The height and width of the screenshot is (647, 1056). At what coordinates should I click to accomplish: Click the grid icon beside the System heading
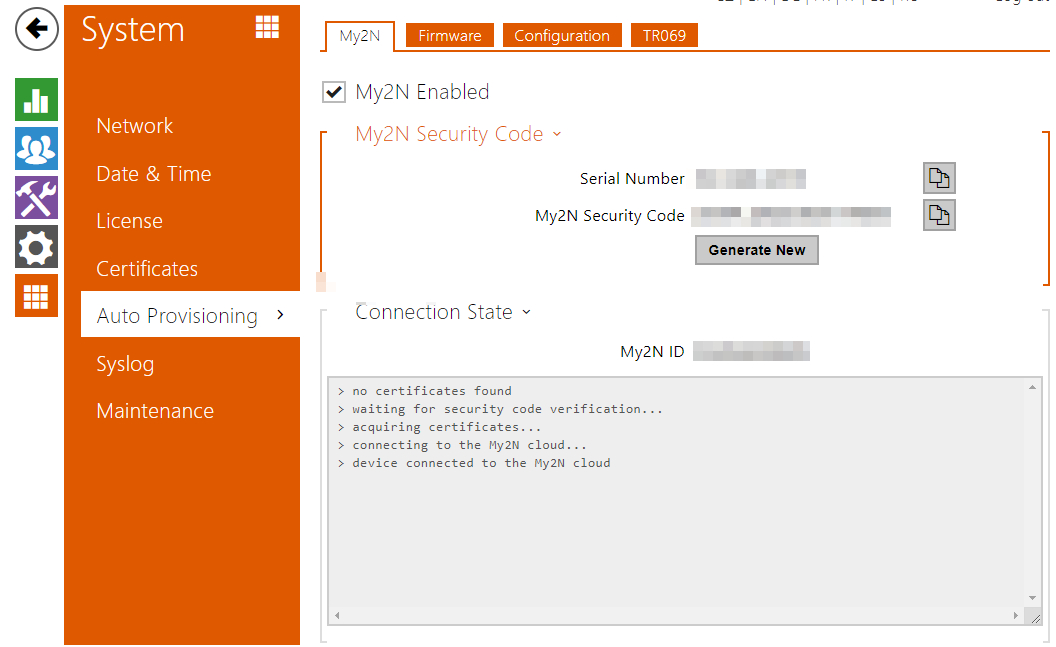(267, 27)
